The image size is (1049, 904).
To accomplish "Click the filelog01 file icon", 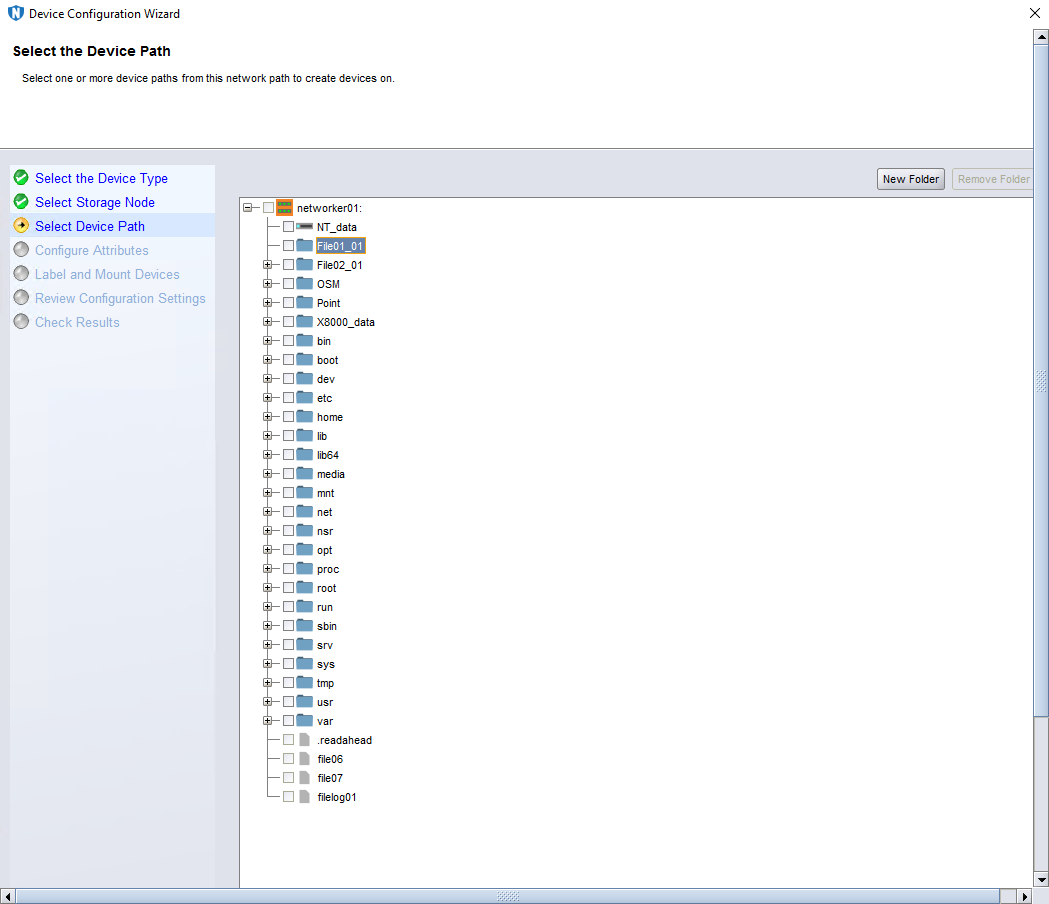I will point(305,797).
